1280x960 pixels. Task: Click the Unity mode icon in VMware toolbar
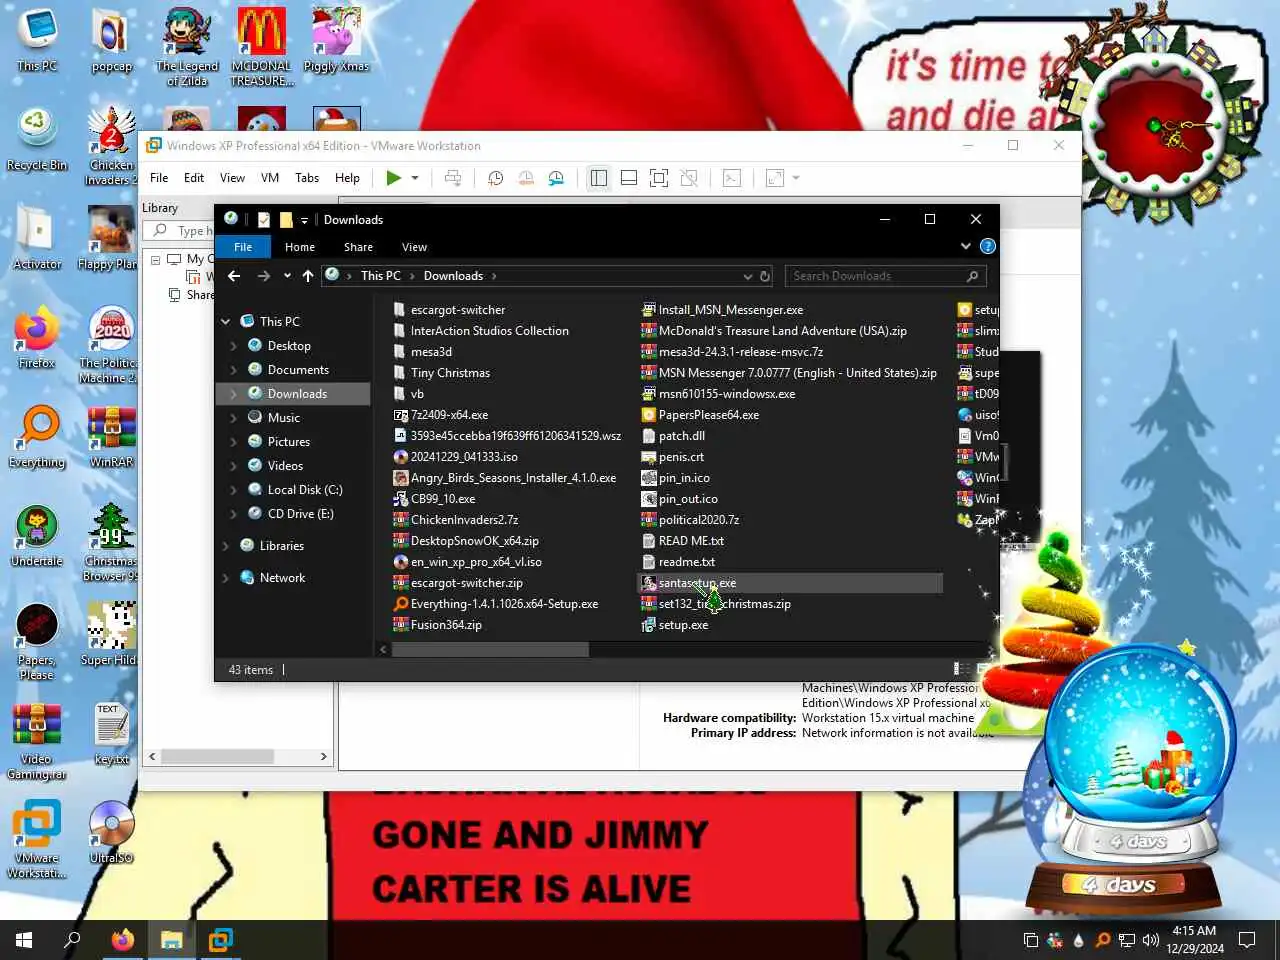tap(689, 178)
